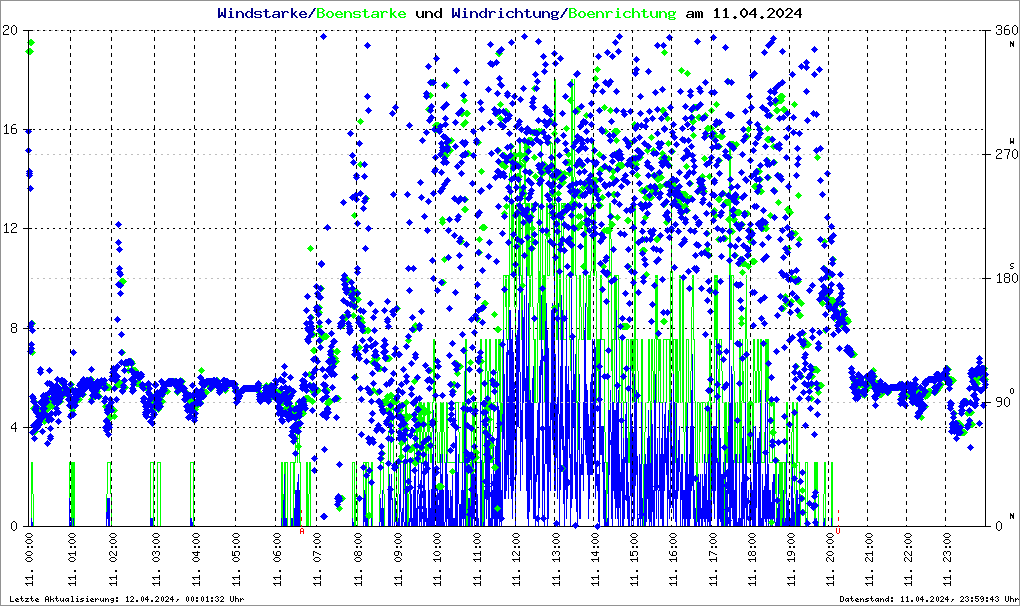Click the '11. 04:00' time axis label
Image resolution: width=1020 pixels, height=606 pixels.
pyautogui.click(x=196, y=560)
